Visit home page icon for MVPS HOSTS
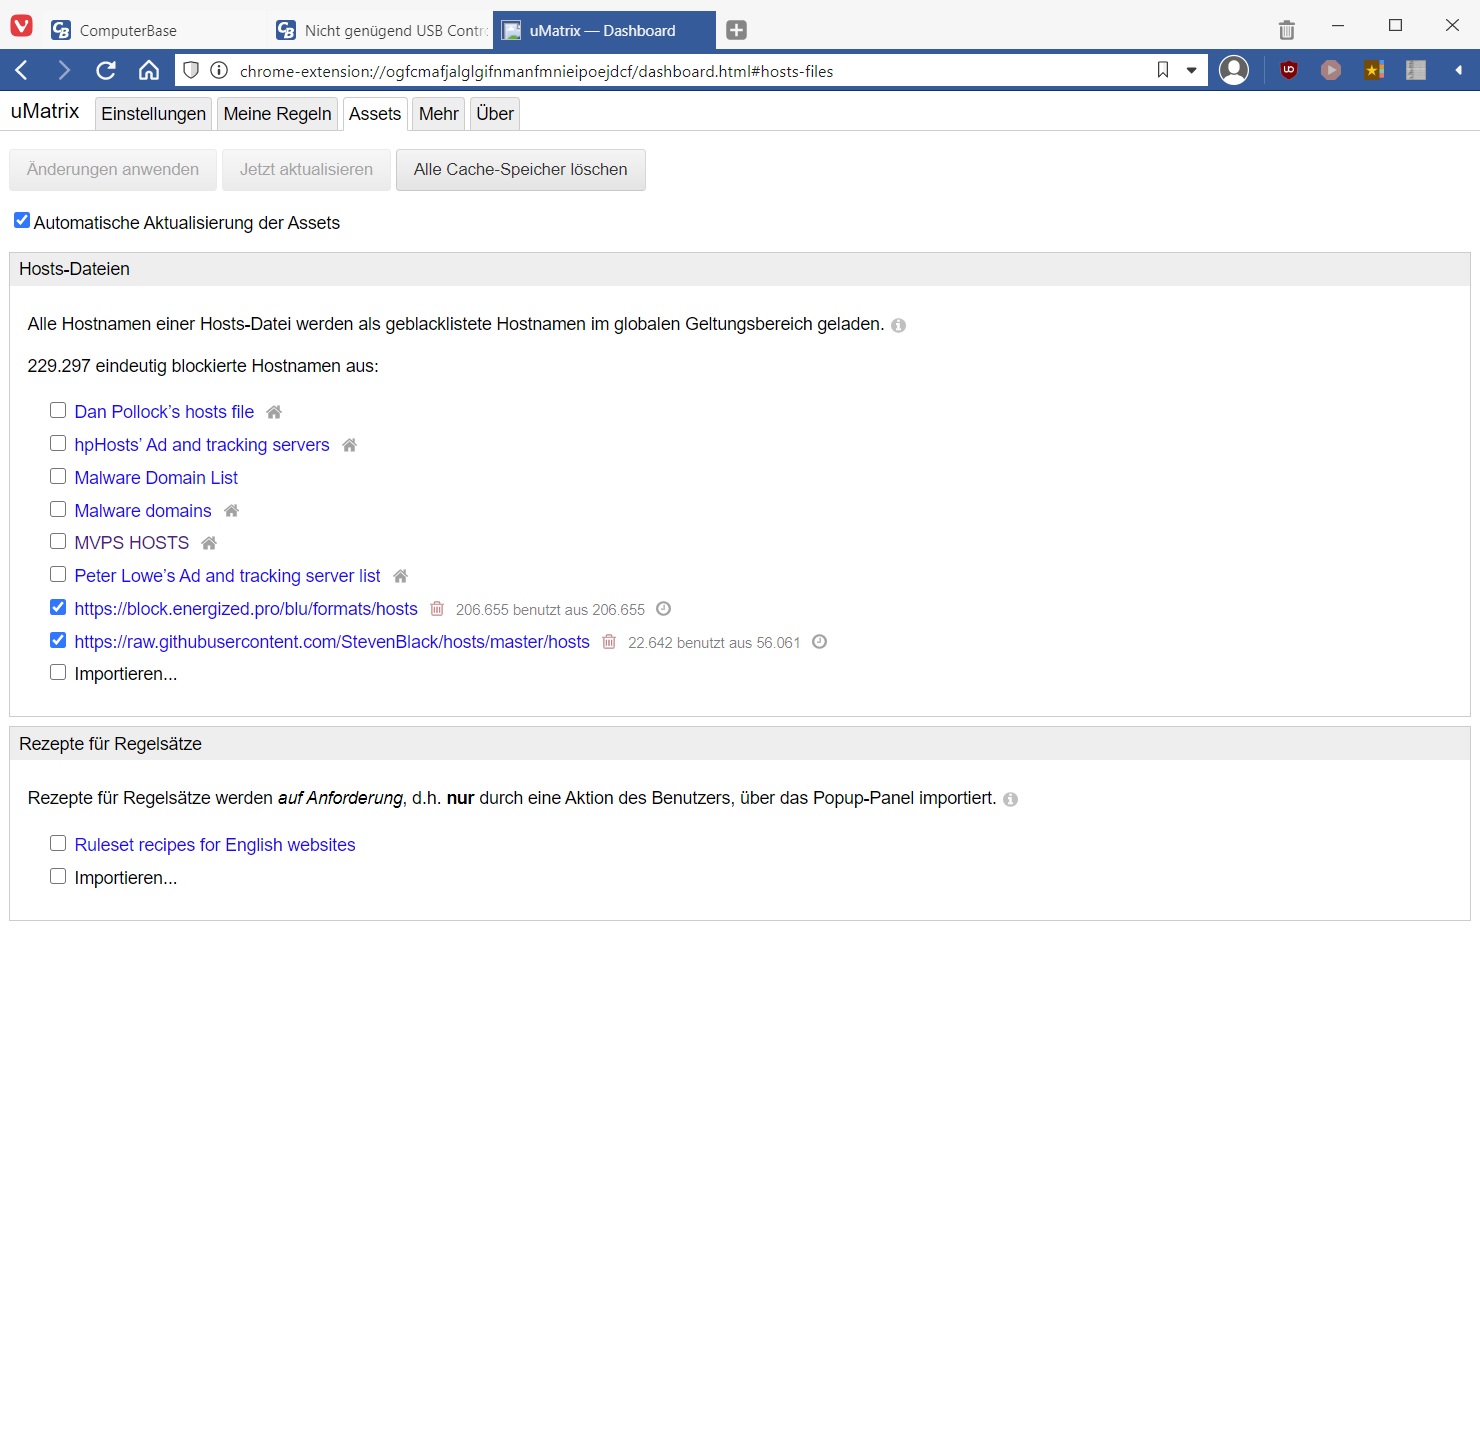The width and height of the screenshot is (1480, 1440). click(209, 543)
